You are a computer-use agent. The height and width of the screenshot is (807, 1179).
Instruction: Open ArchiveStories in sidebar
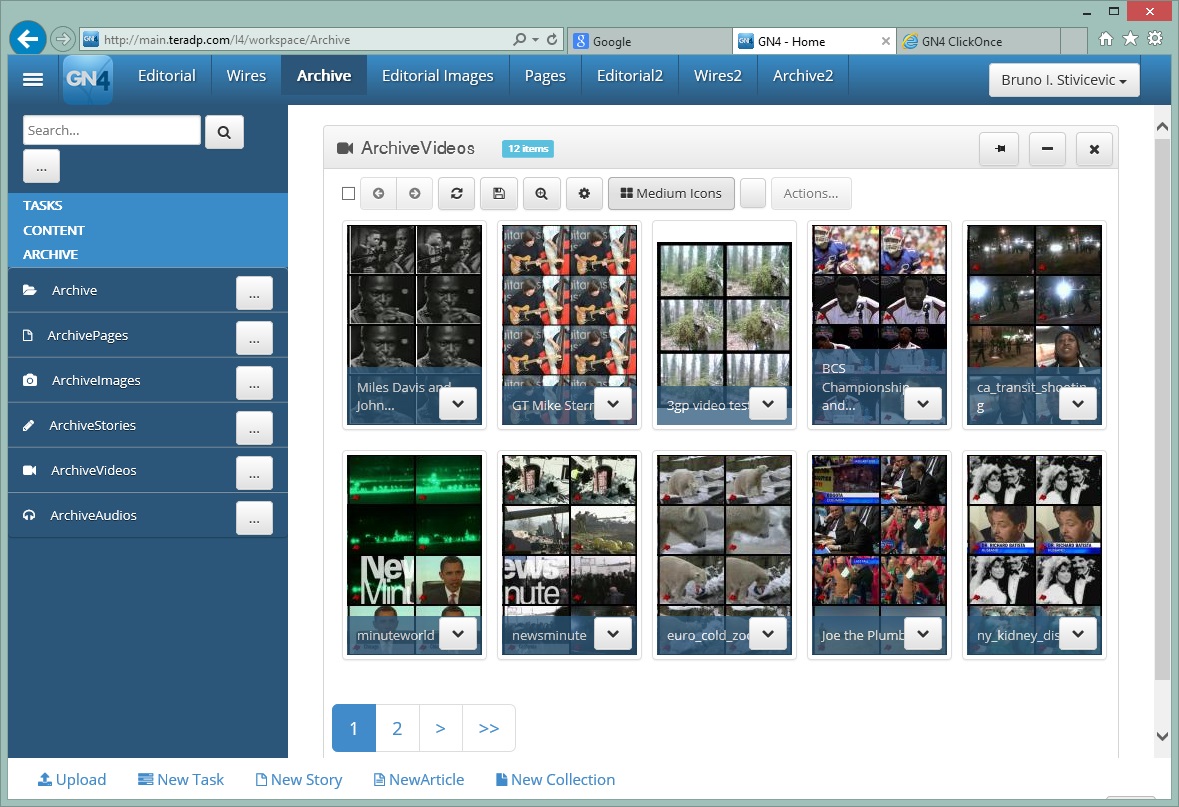pyautogui.click(x=92, y=426)
